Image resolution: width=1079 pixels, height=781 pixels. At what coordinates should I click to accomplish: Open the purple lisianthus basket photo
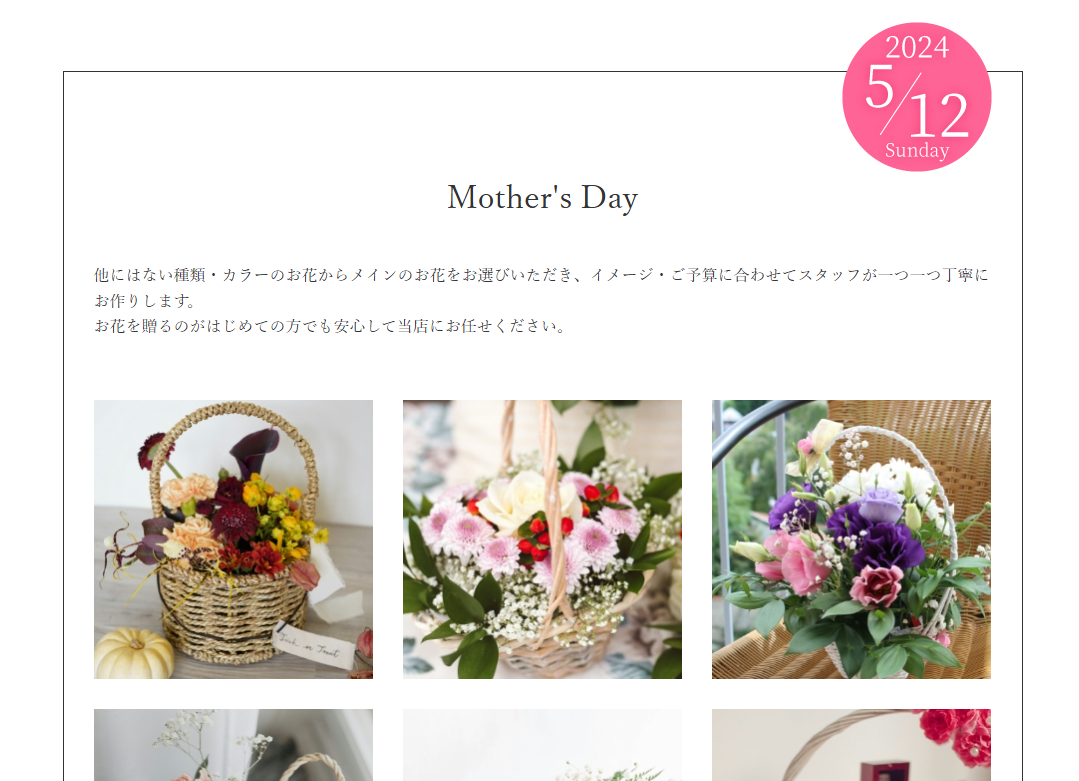[851, 539]
